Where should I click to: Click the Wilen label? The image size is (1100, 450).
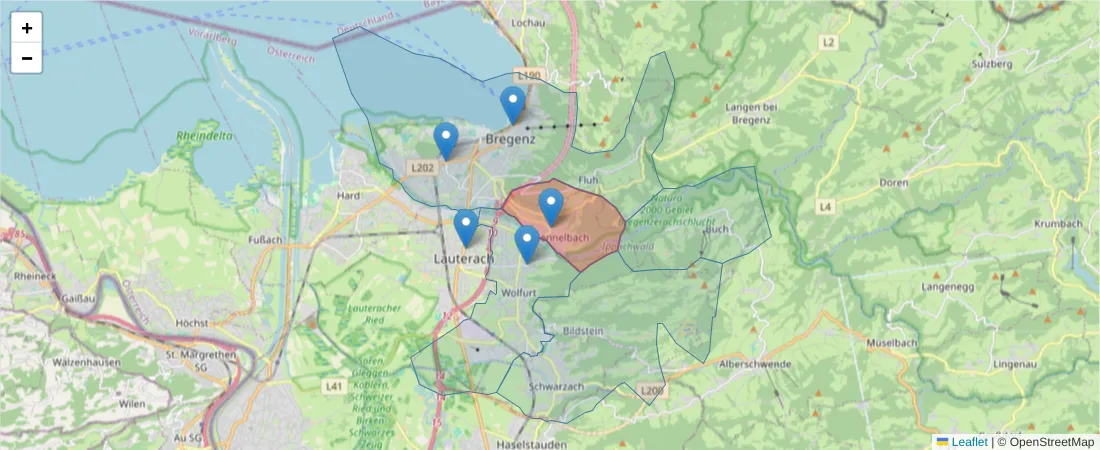[133, 404]
